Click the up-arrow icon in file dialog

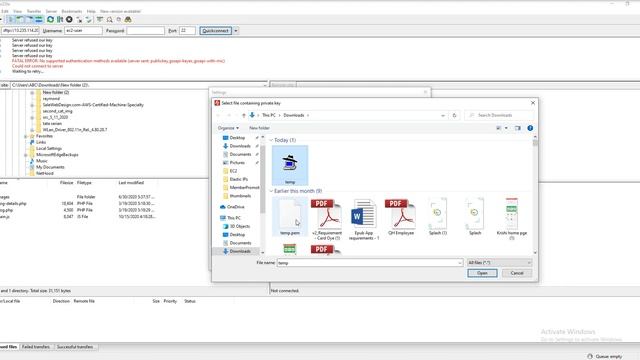coord(244,116)
